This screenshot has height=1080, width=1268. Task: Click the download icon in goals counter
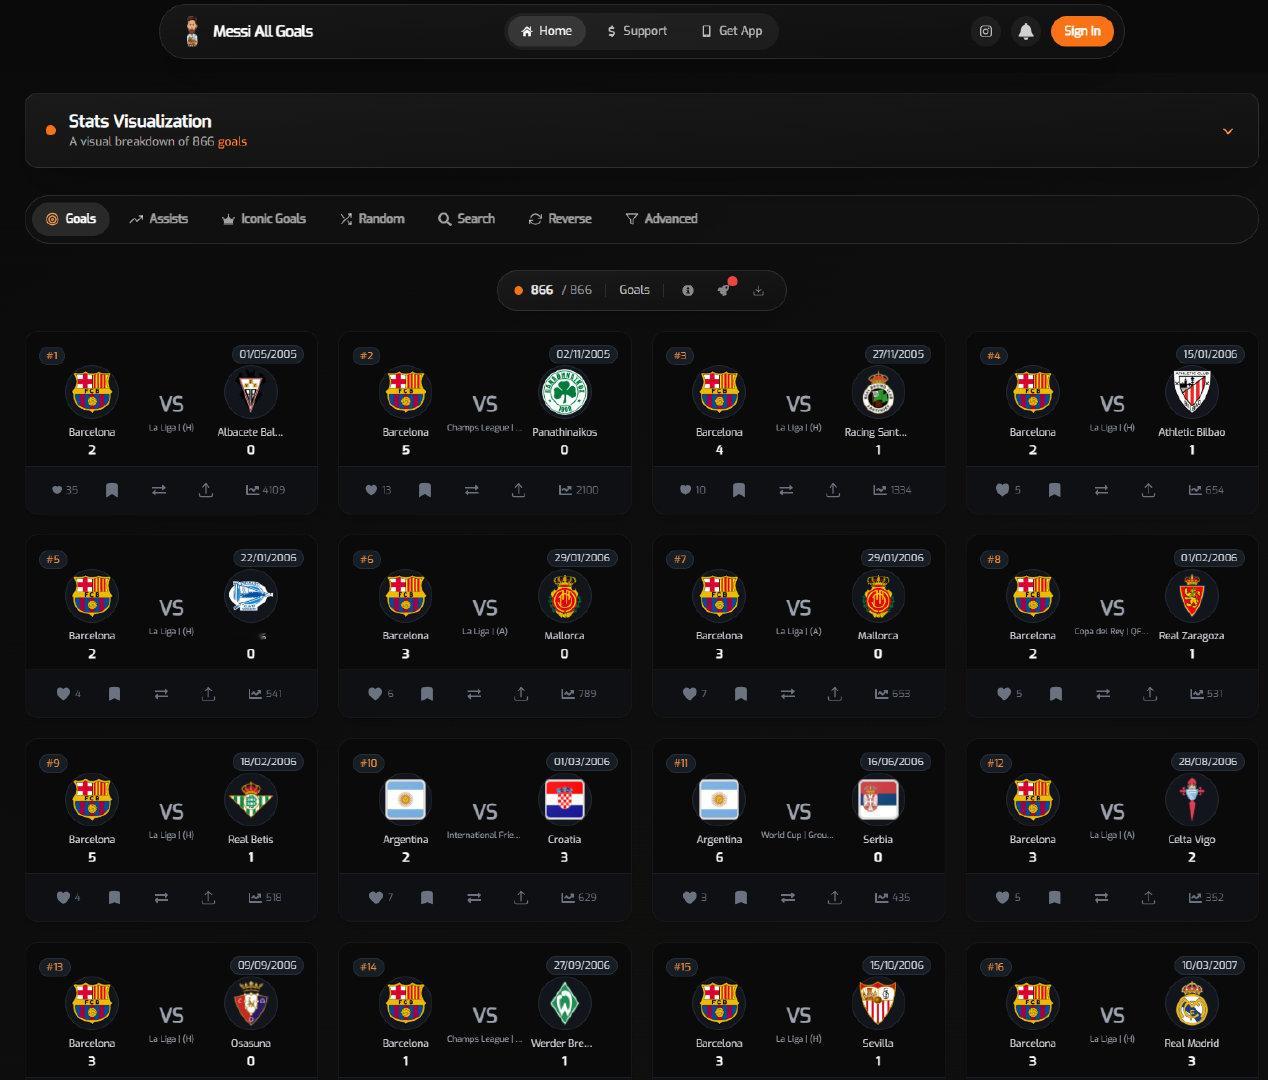(x=758, y=290)
